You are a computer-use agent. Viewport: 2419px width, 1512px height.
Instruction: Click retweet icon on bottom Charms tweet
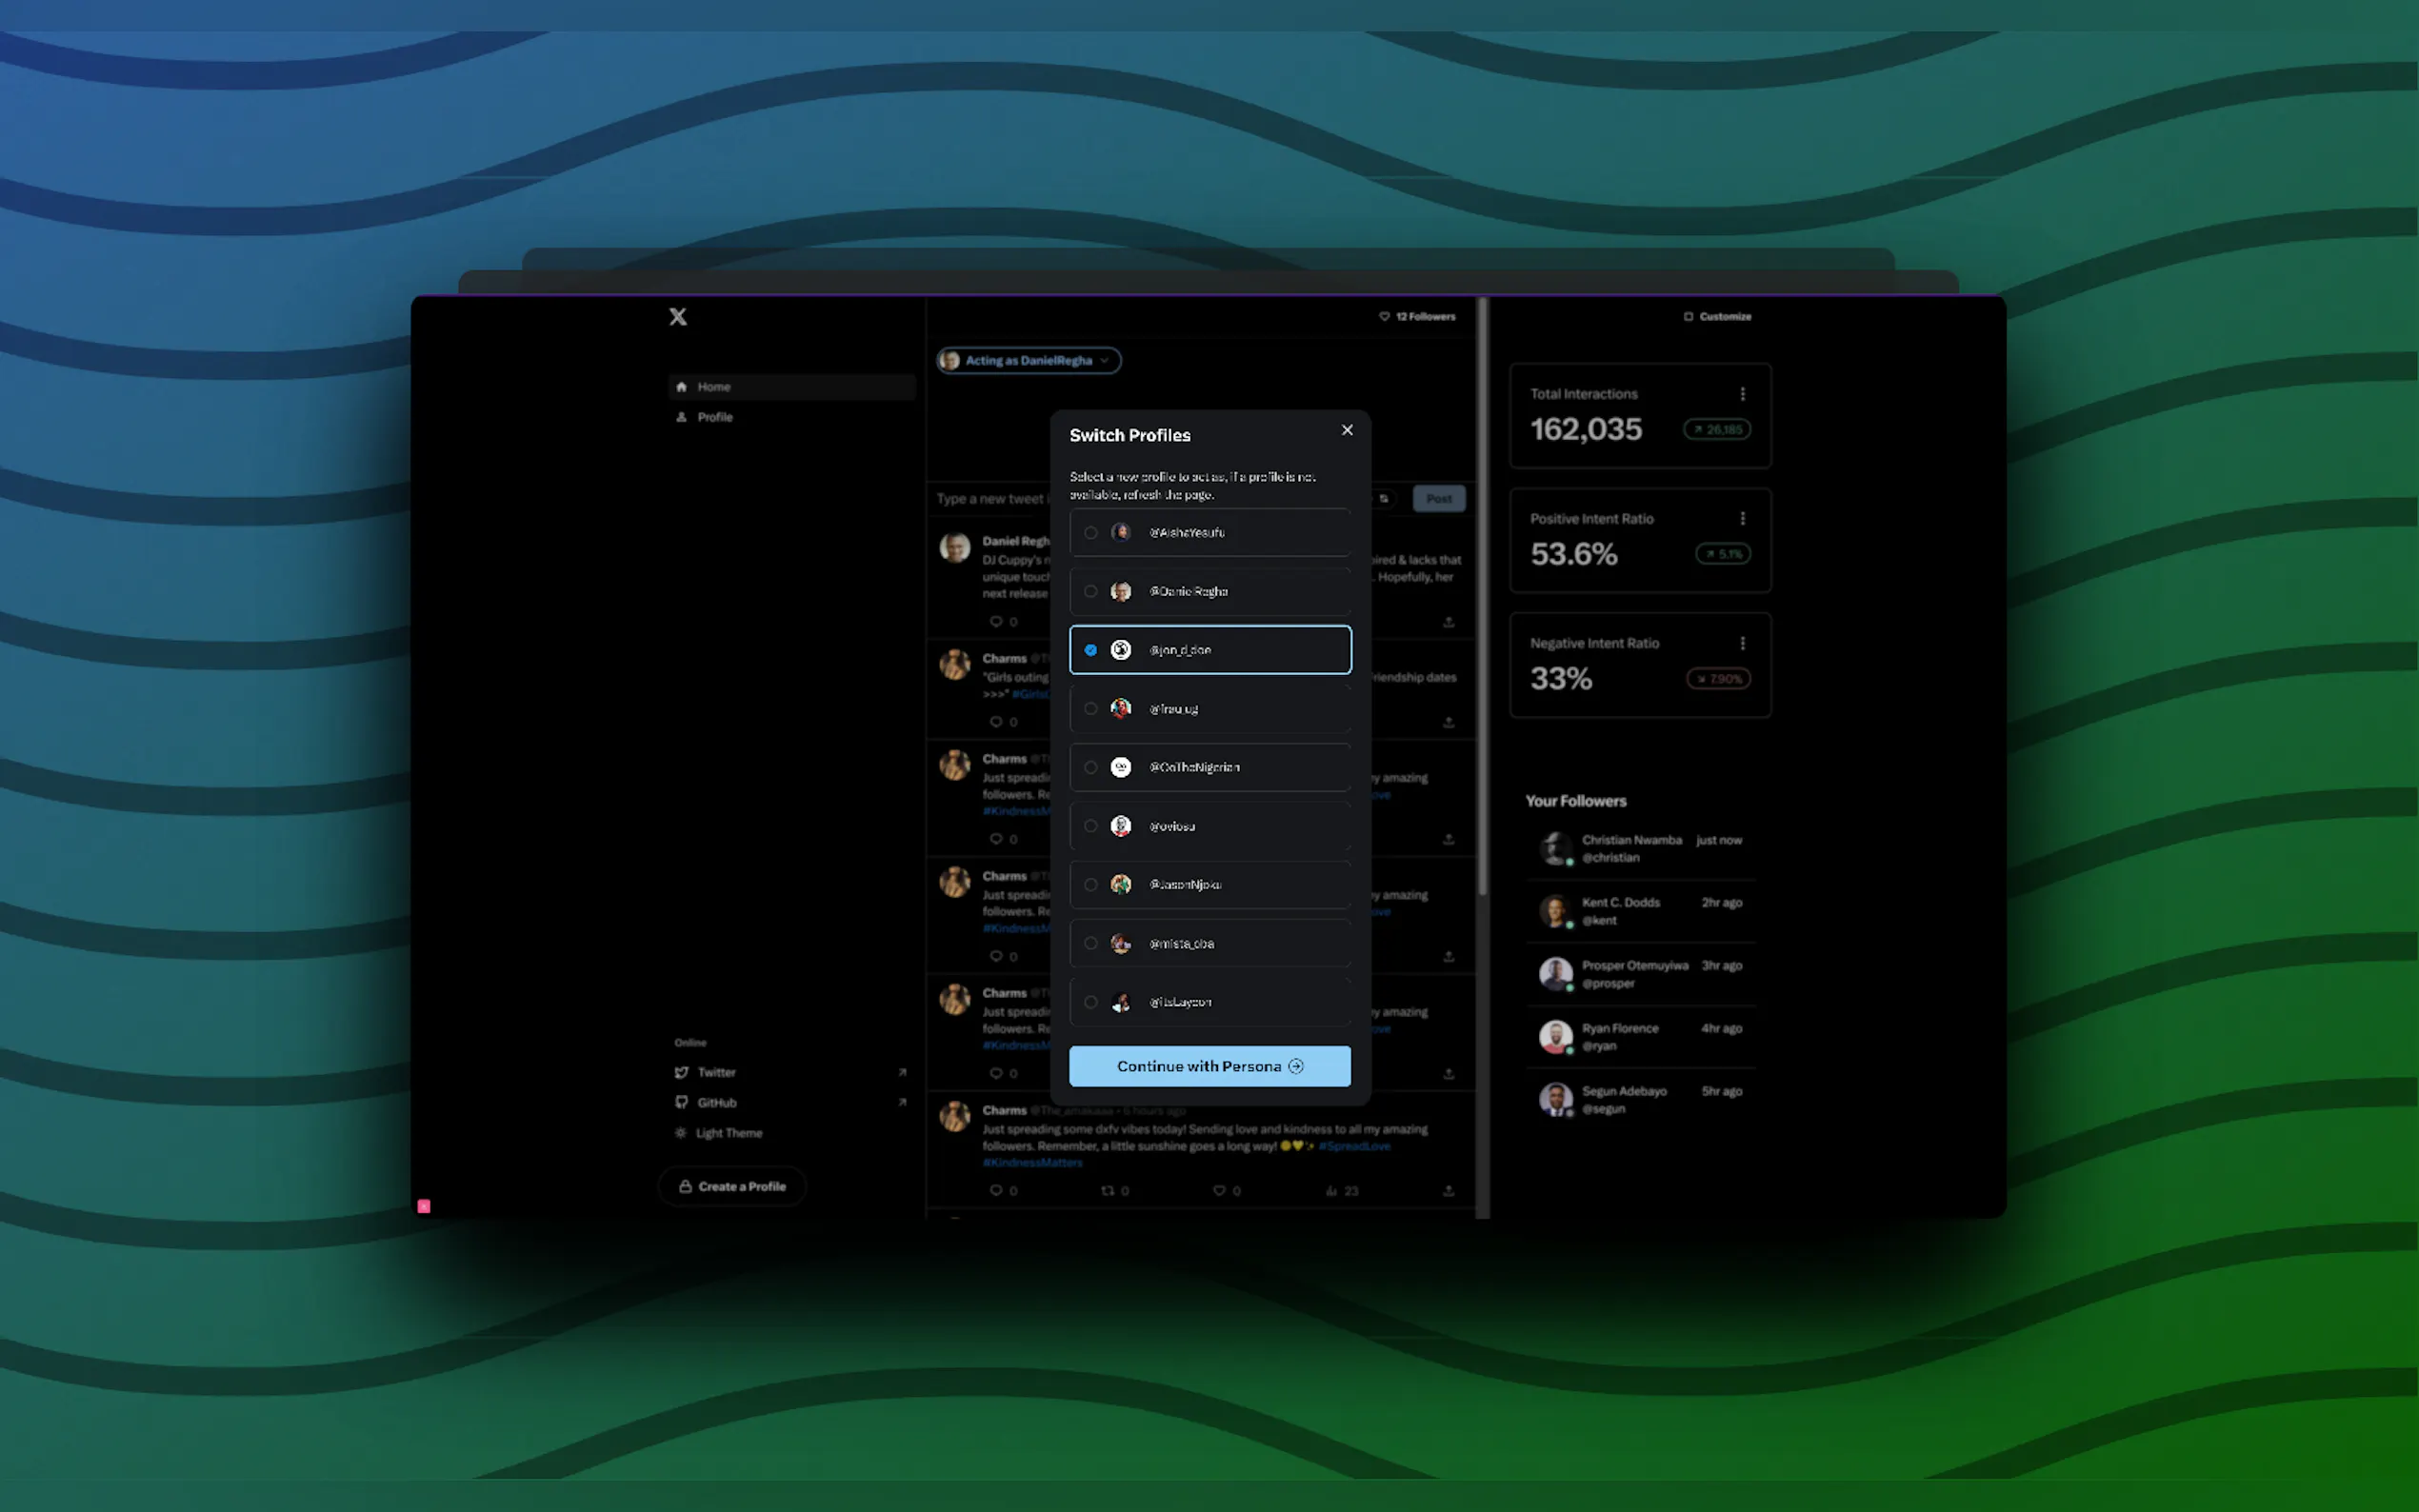[1107, 1190]
